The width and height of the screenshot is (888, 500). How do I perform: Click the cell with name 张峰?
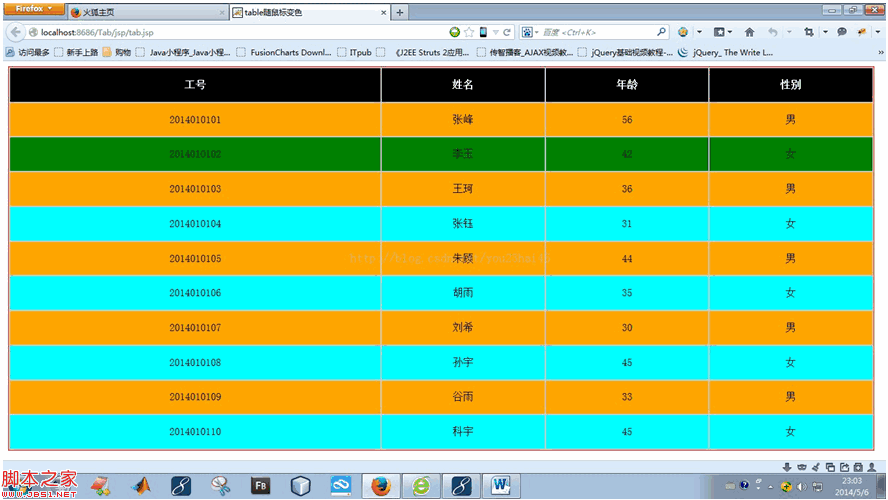click(462, 120)
